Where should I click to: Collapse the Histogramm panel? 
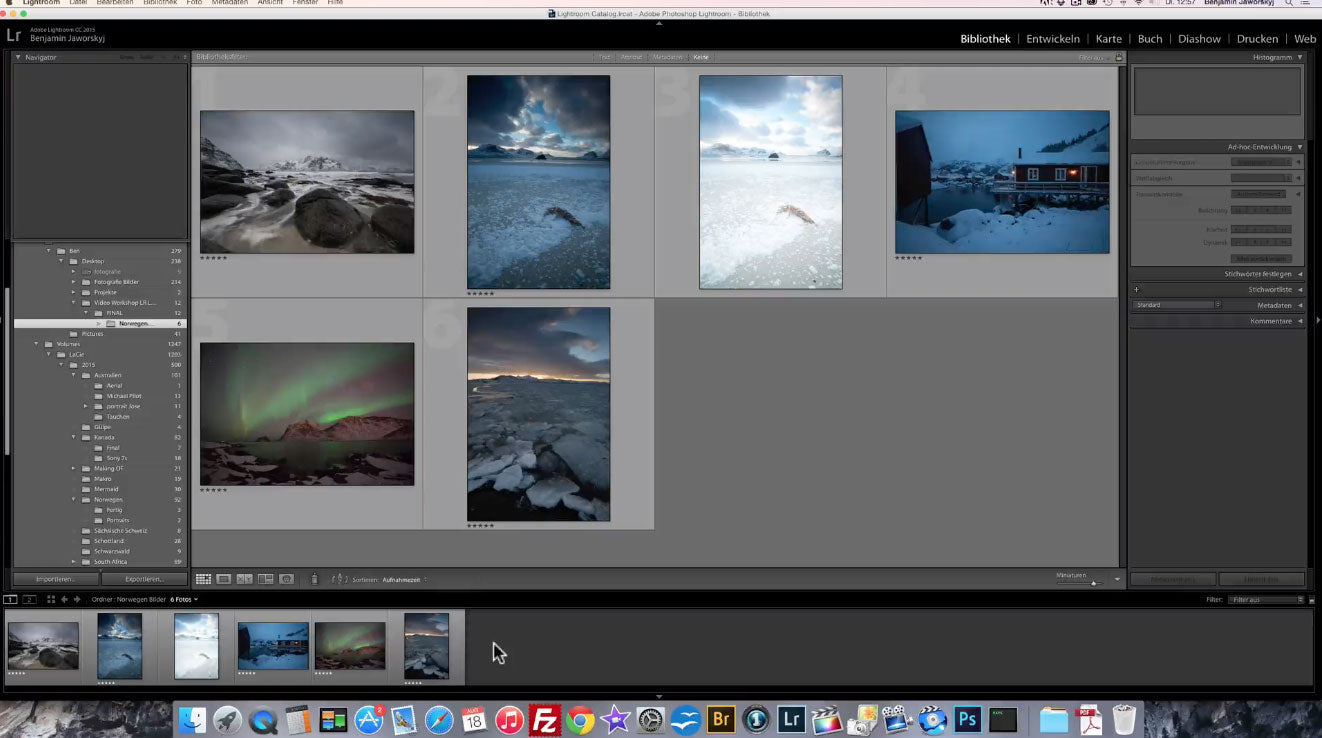click(x=1300, y=57)
